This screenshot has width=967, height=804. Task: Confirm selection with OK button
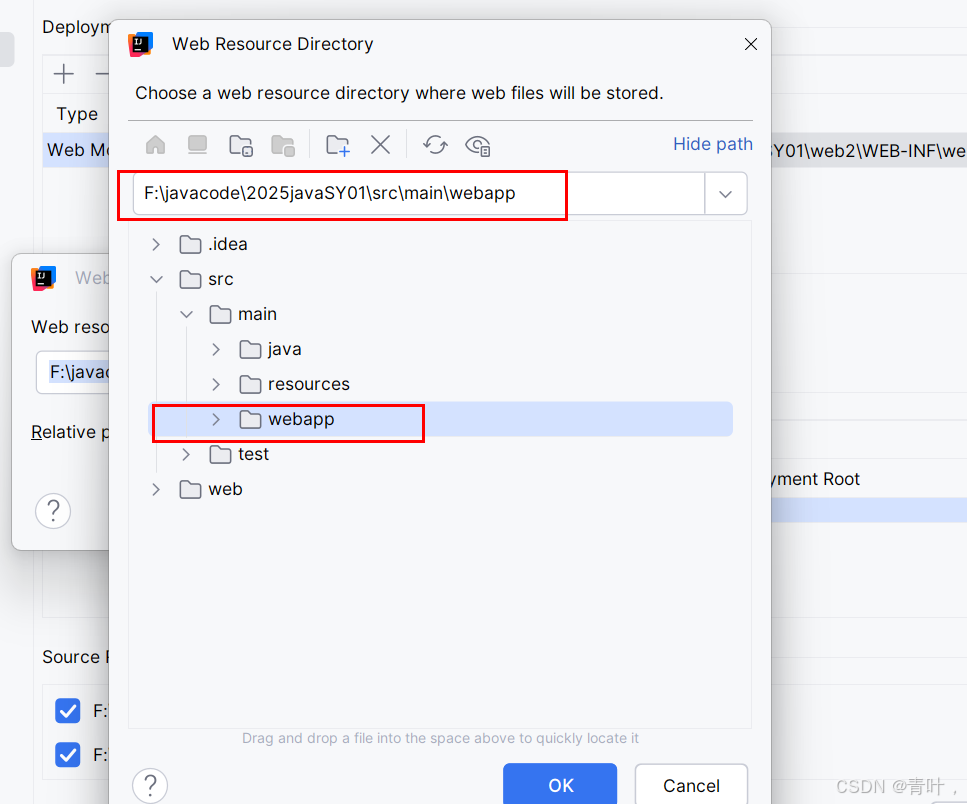(560, 784)
